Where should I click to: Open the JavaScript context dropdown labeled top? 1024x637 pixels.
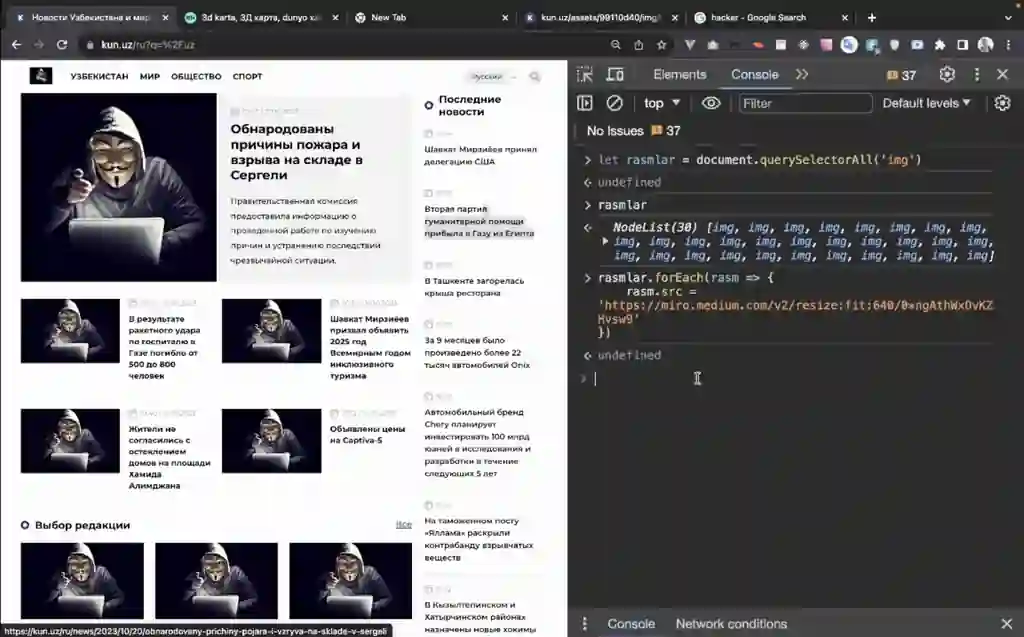pyautogui.click(x=658, y=103)
